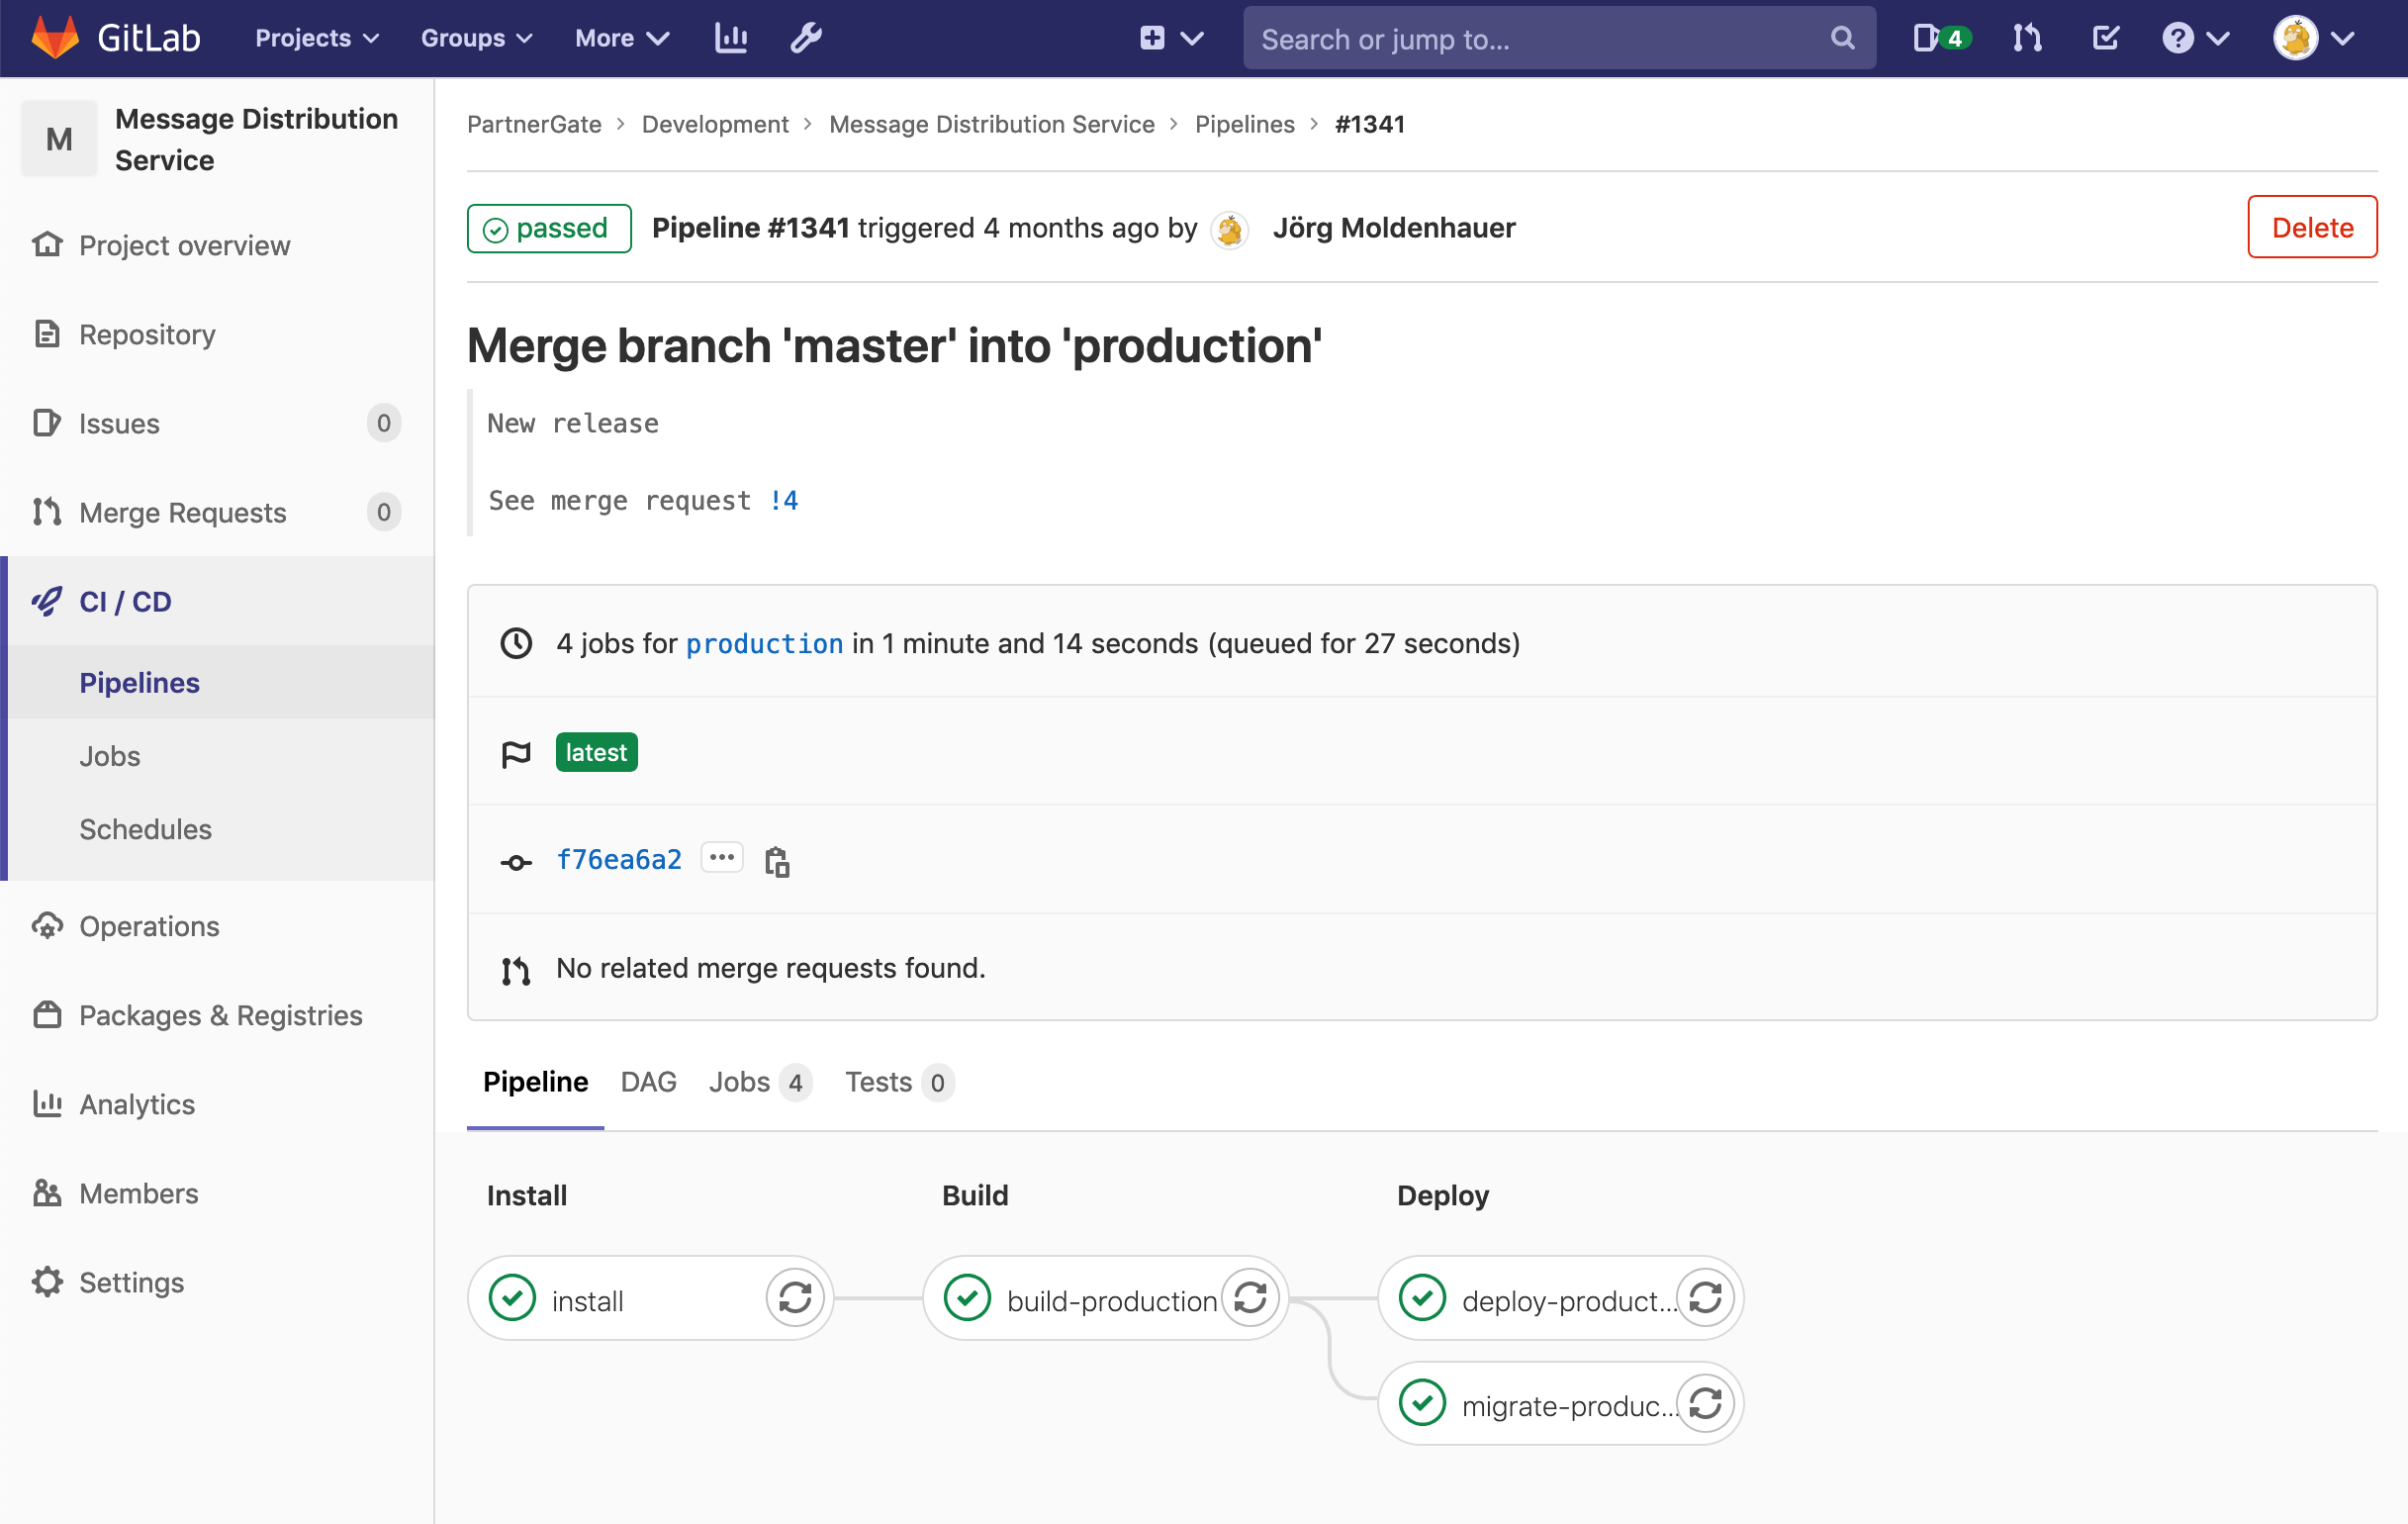
Task: Open Packages & Registries in the sidebar
Action: (x=220, y=1014)
